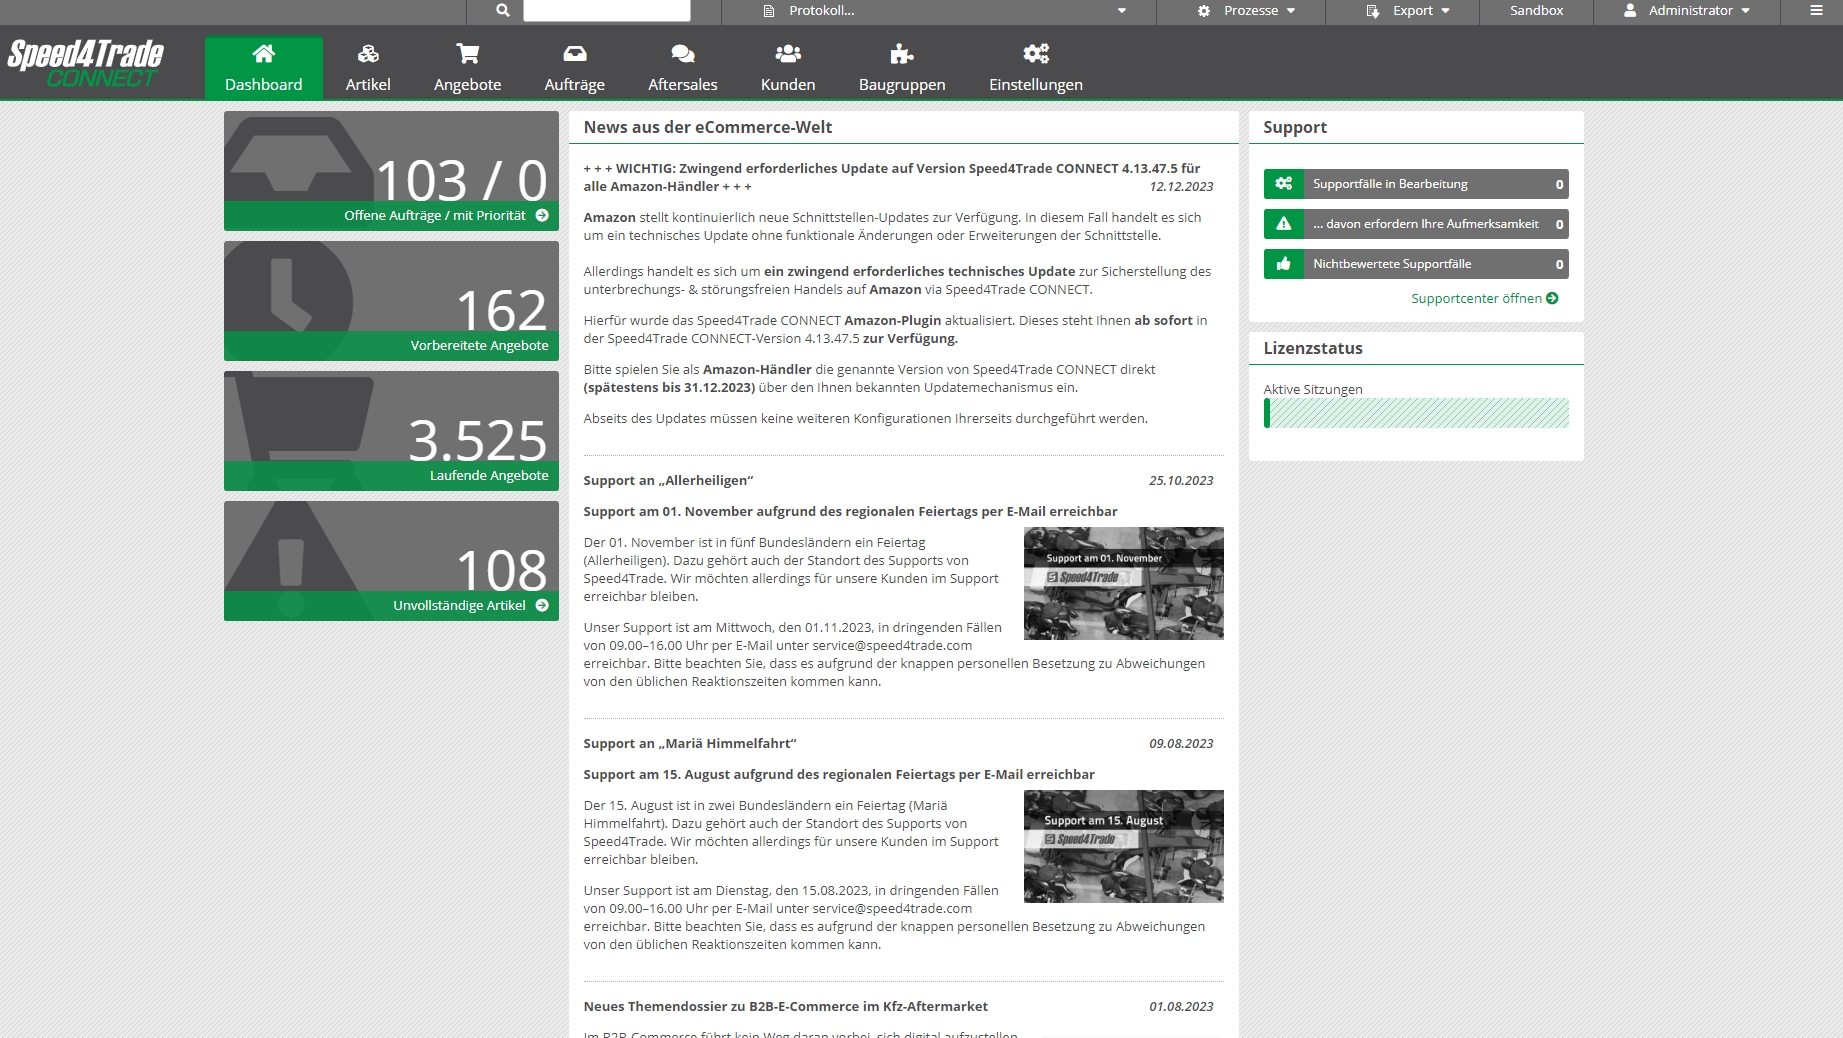Viewport: 1843px width, 1038px height.
Task: Click the Administrator user icon
Action: [x=1630, y=11]
